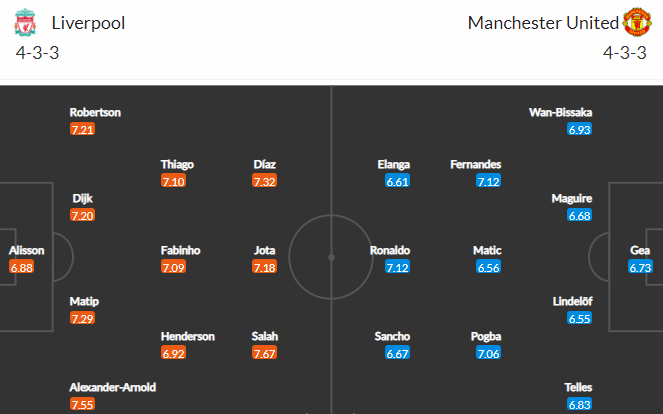The image size is (663, 414).
Task: Open Maguire's player entry
Action: pyautogui.click(x=572, y=198)
